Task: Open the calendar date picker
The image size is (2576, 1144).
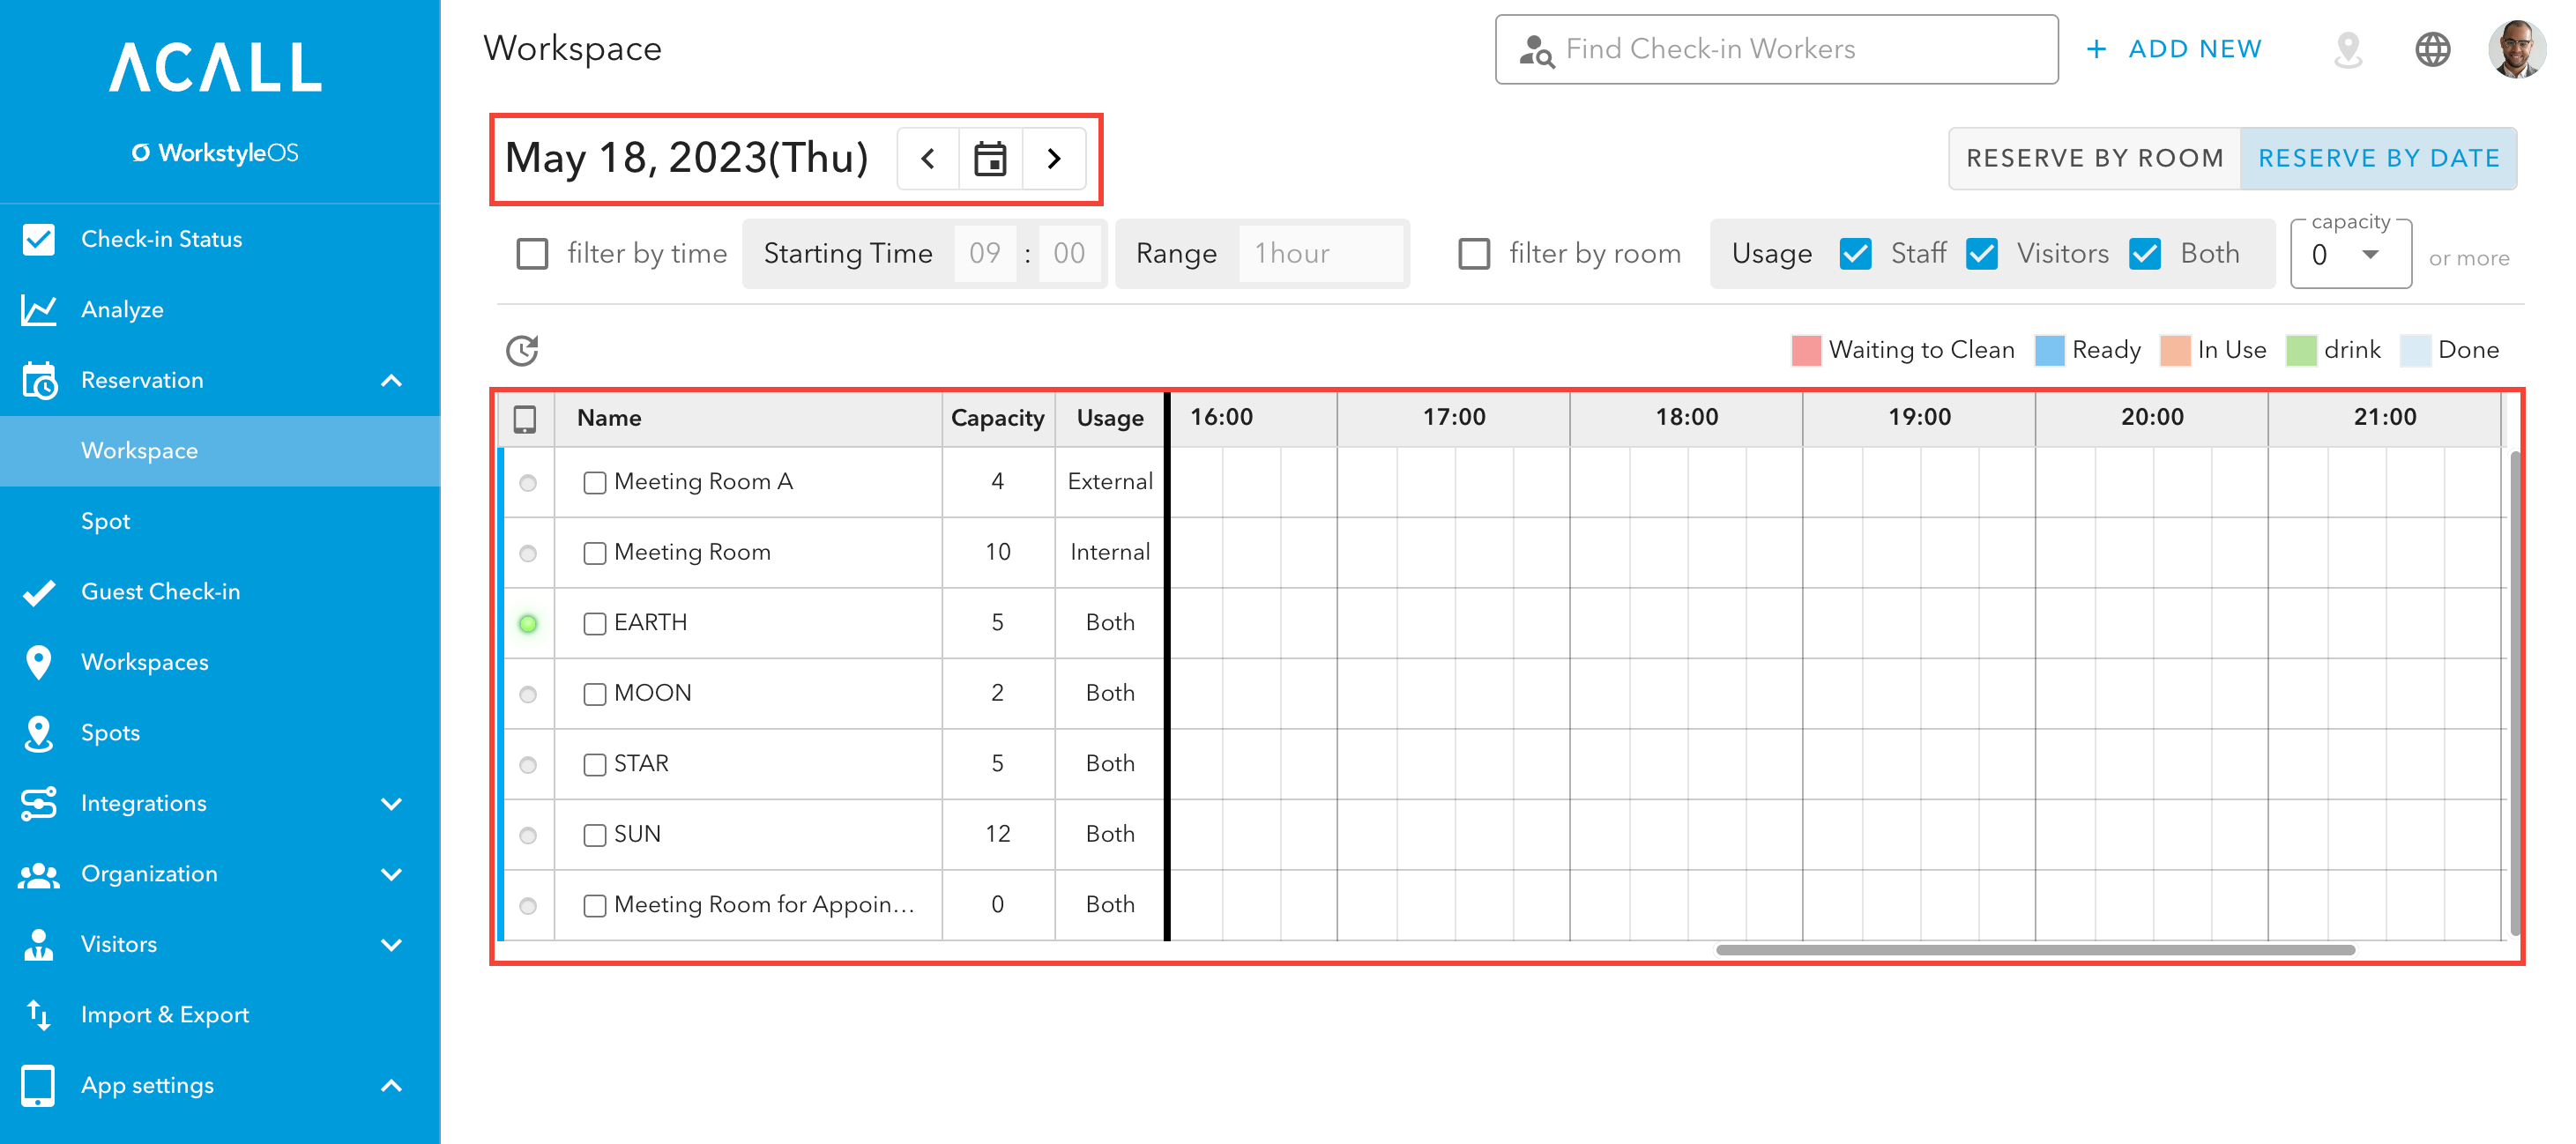Action: 990,158
